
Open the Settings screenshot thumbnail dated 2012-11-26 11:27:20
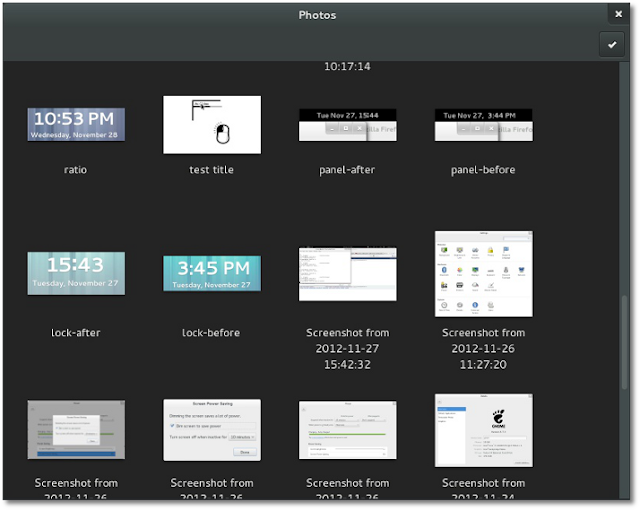pos(483,274)
